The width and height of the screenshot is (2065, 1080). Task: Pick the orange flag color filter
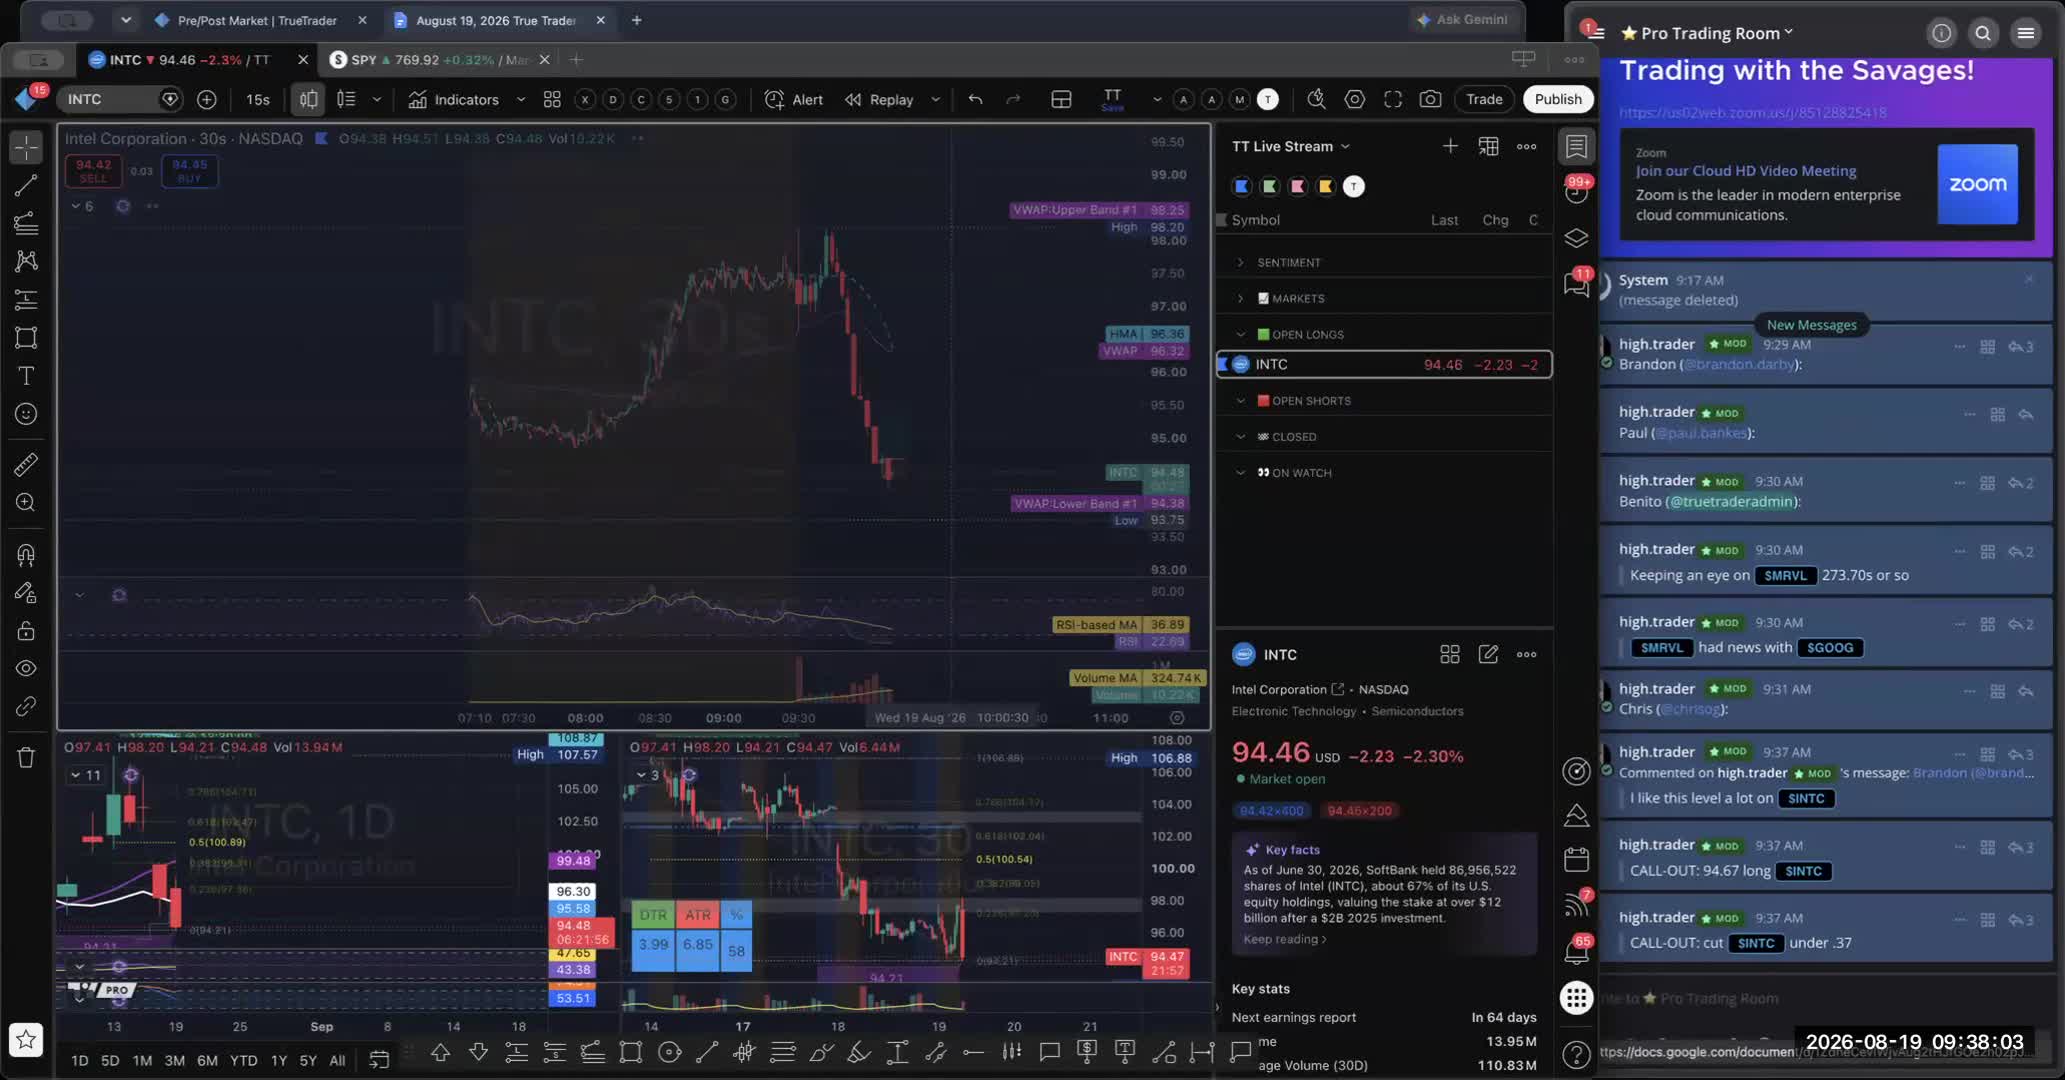[1326, 186]
